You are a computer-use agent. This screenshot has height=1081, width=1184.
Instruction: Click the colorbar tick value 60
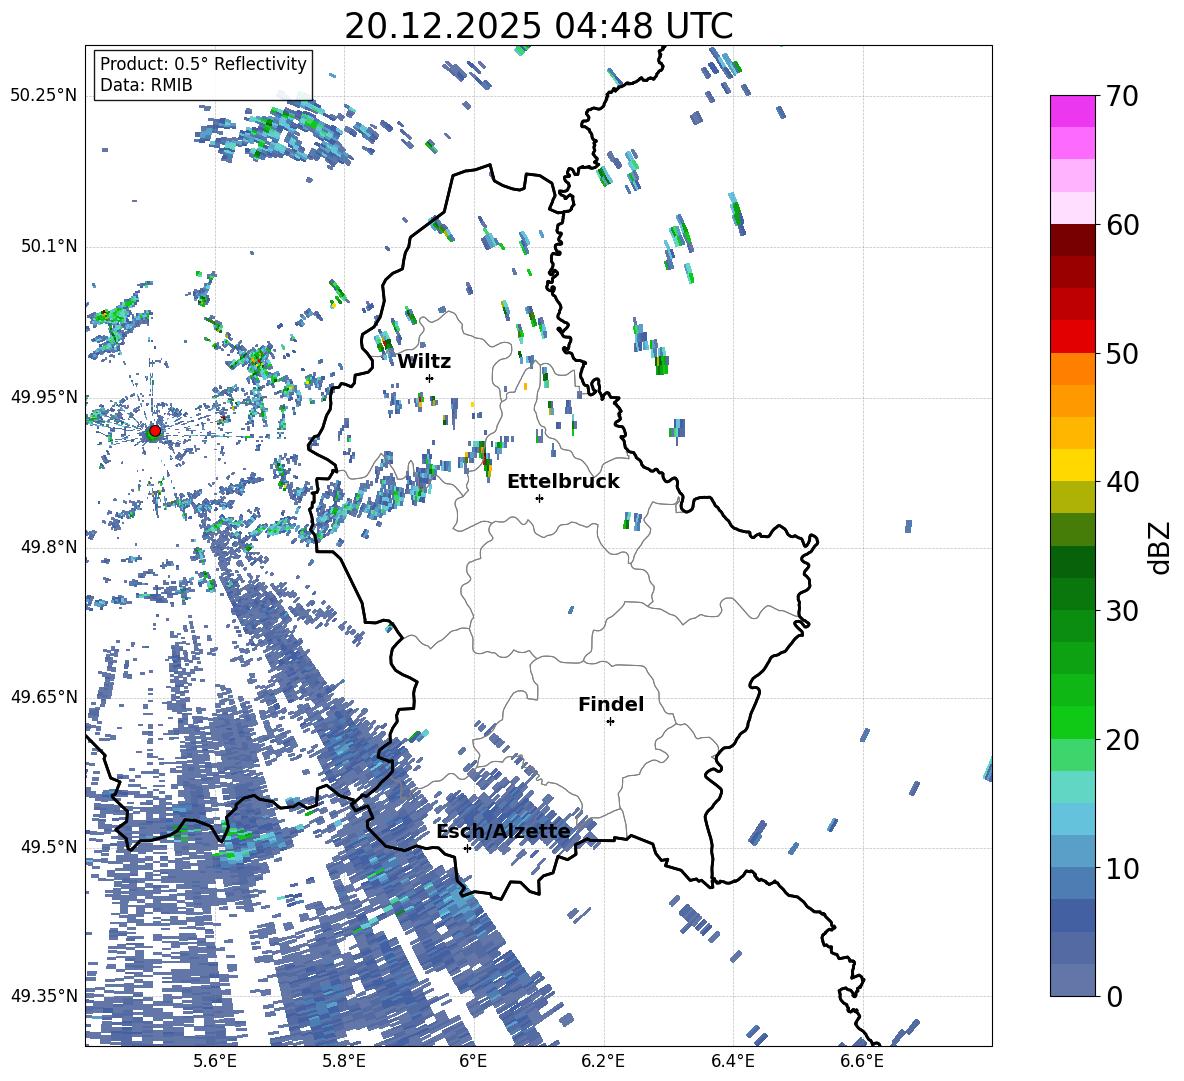tap(1122, 225)
